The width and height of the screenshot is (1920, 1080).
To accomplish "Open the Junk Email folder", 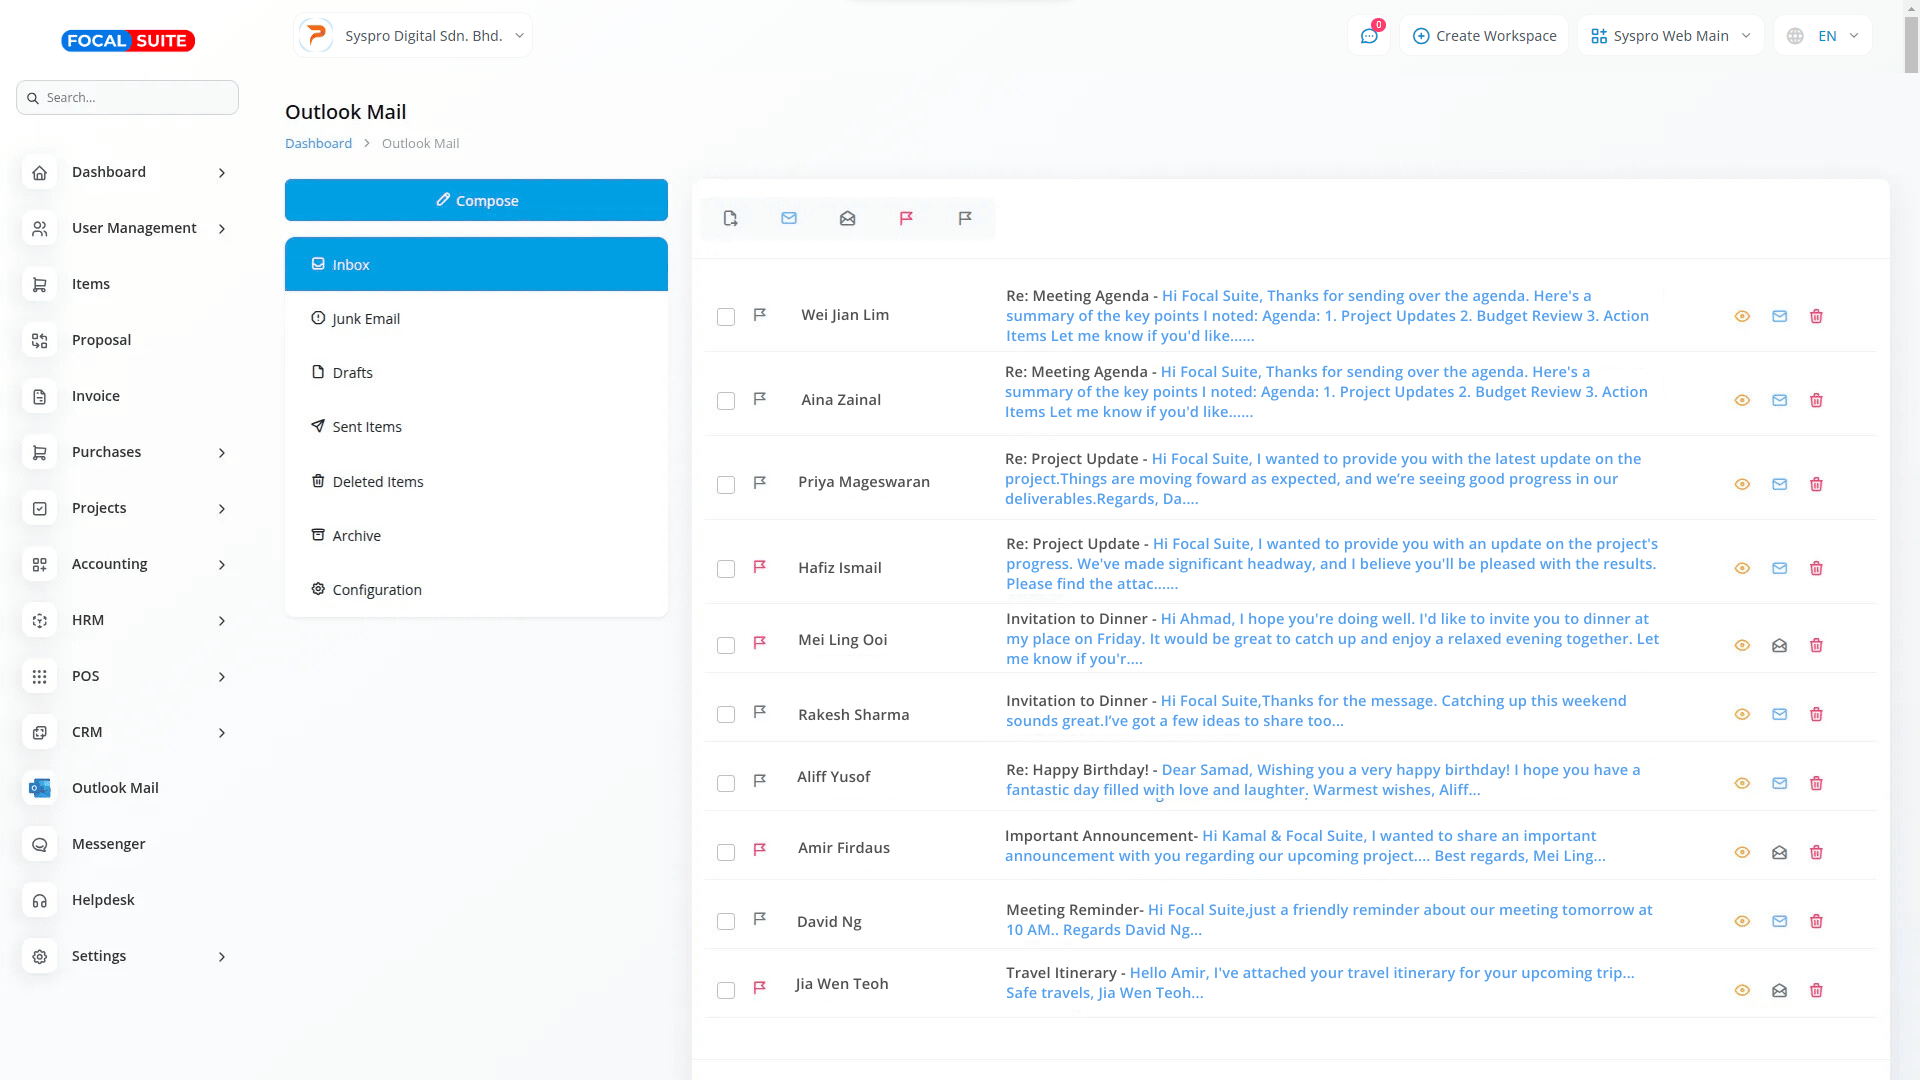I will (x=366, y=319).
